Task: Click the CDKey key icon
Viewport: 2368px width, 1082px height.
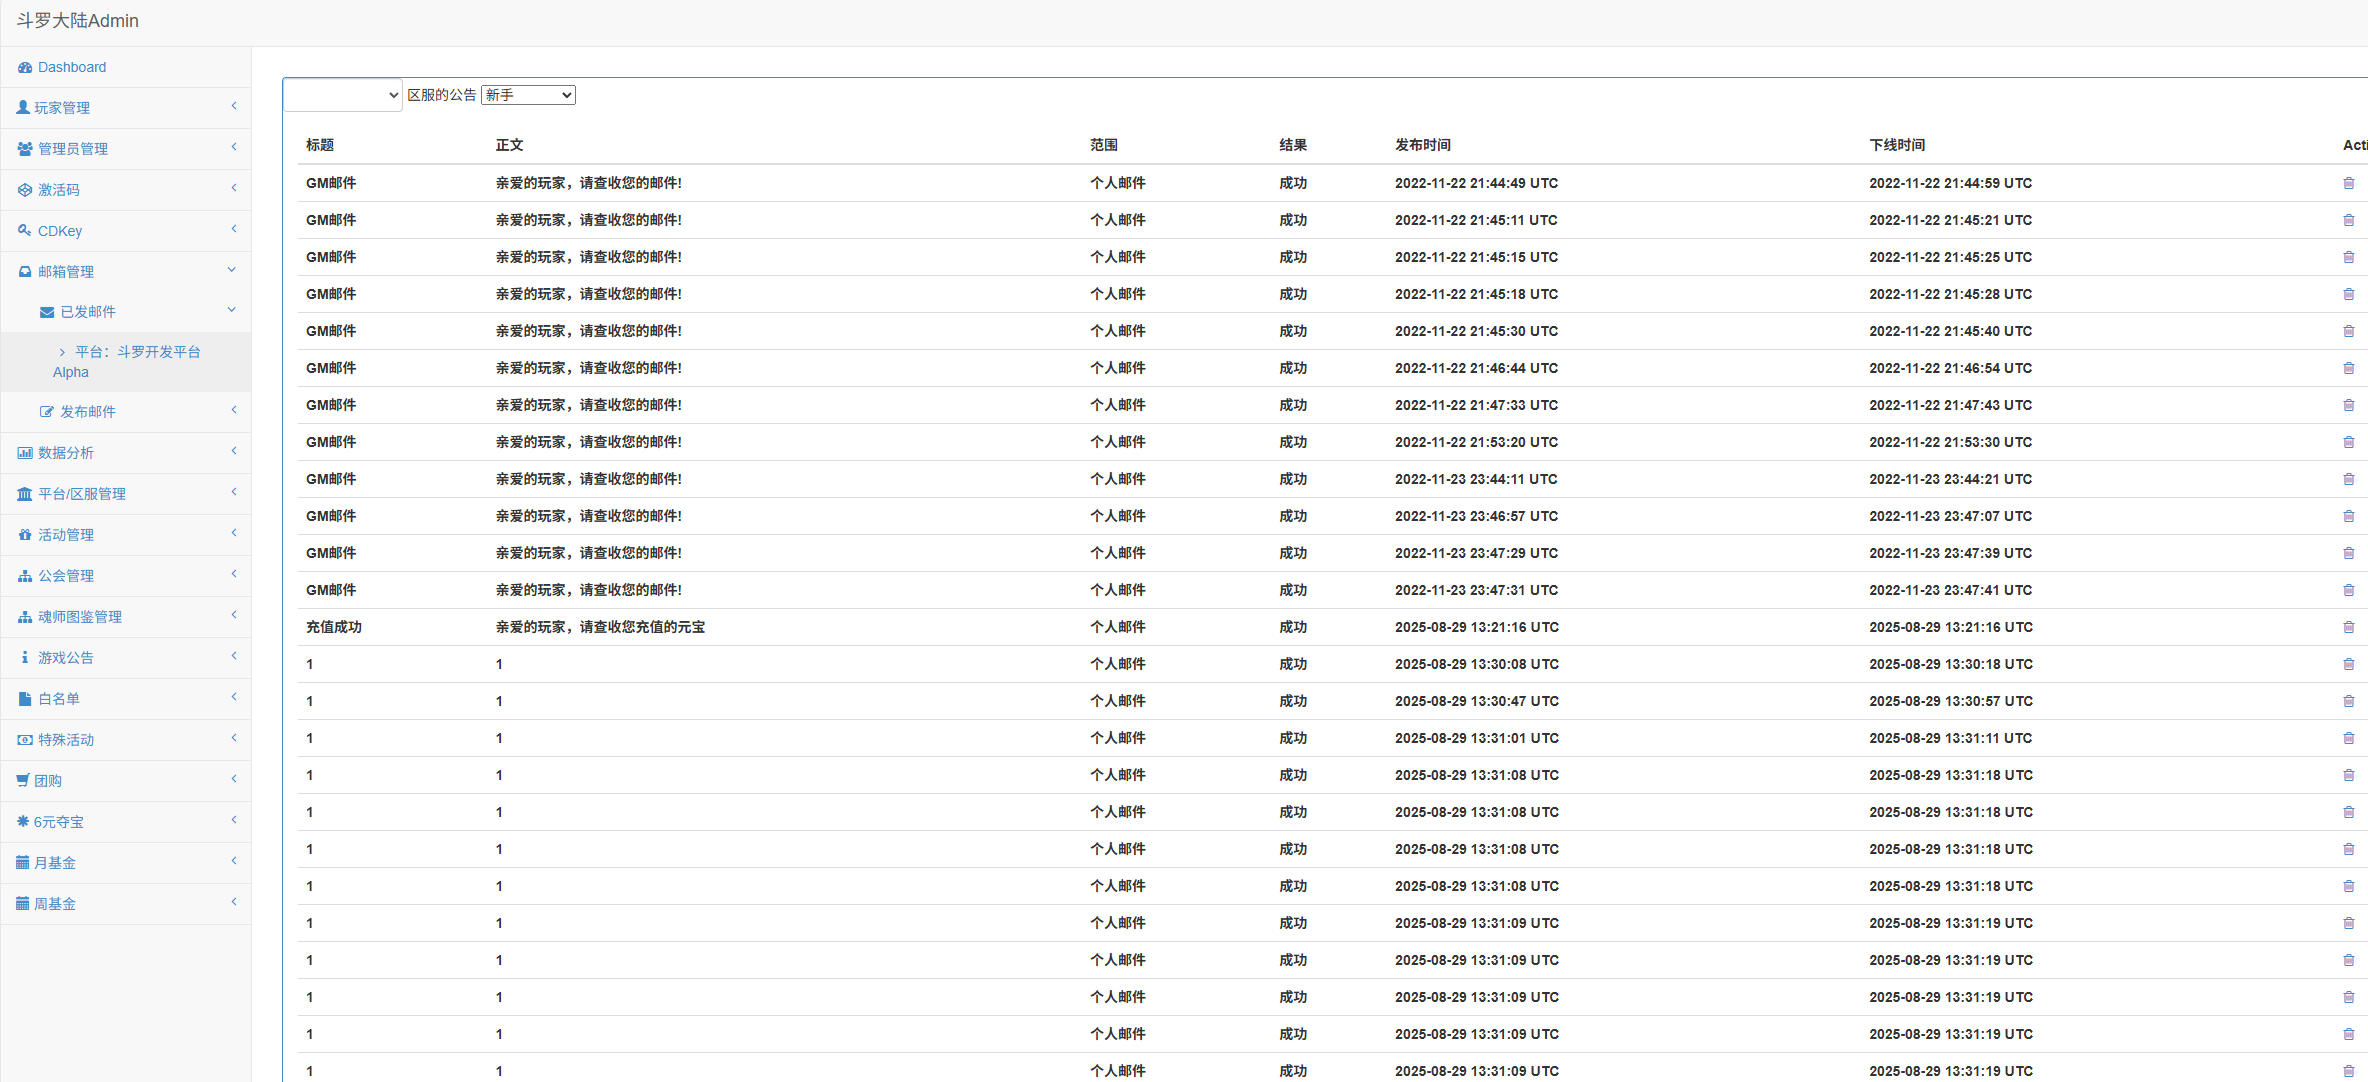Action: coord(25,231)
